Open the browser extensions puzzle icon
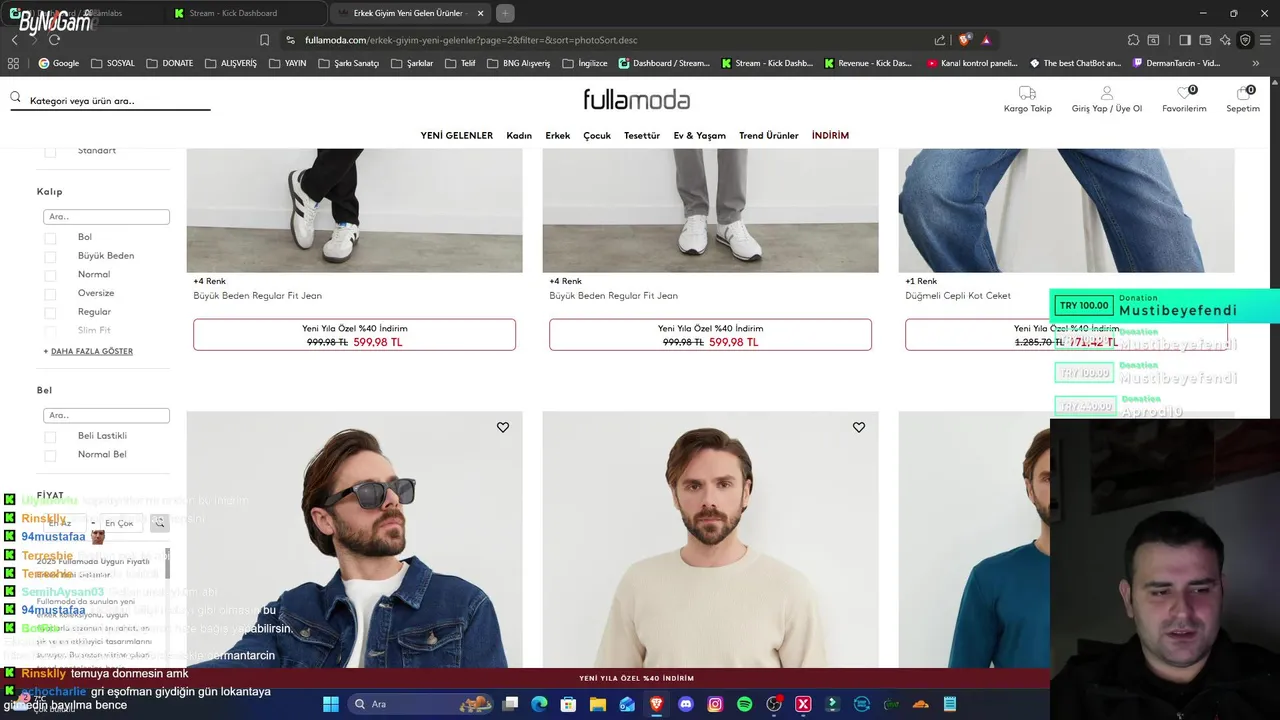 click(1133, 40)
